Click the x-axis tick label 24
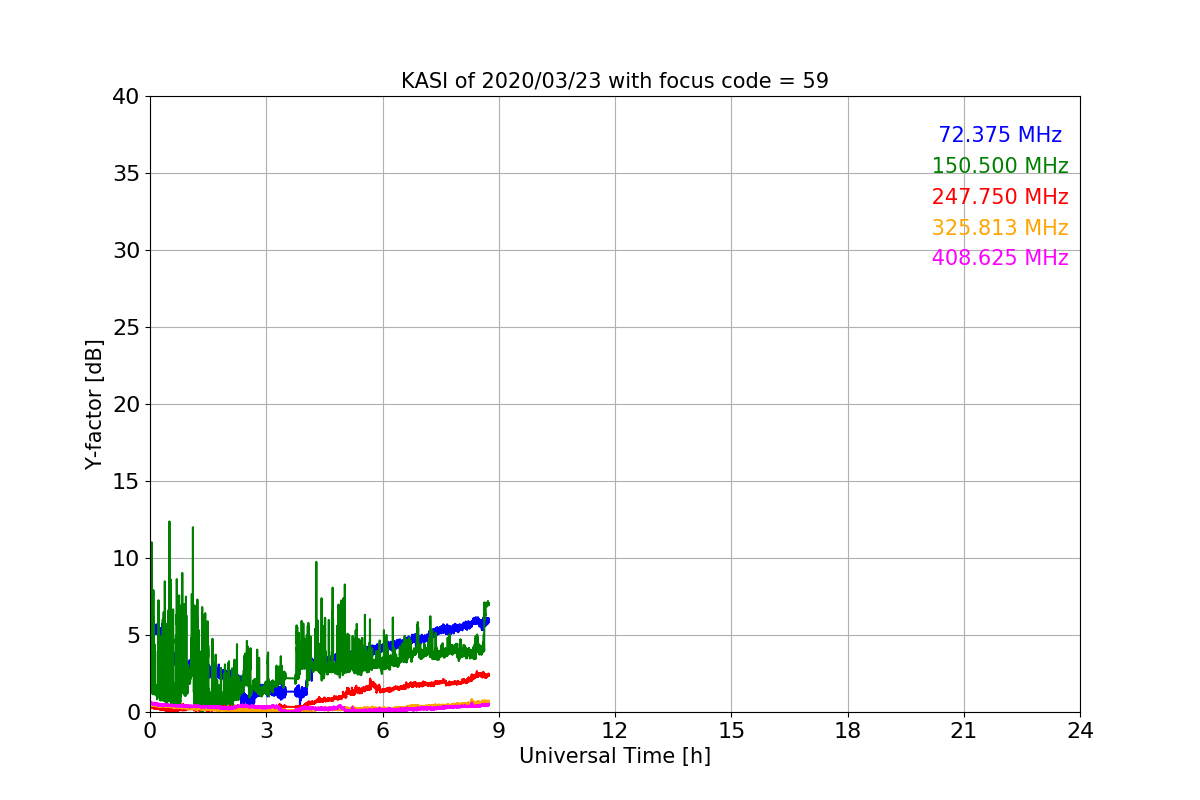This screenshot has height=800, width=1200. (1080, 731)
